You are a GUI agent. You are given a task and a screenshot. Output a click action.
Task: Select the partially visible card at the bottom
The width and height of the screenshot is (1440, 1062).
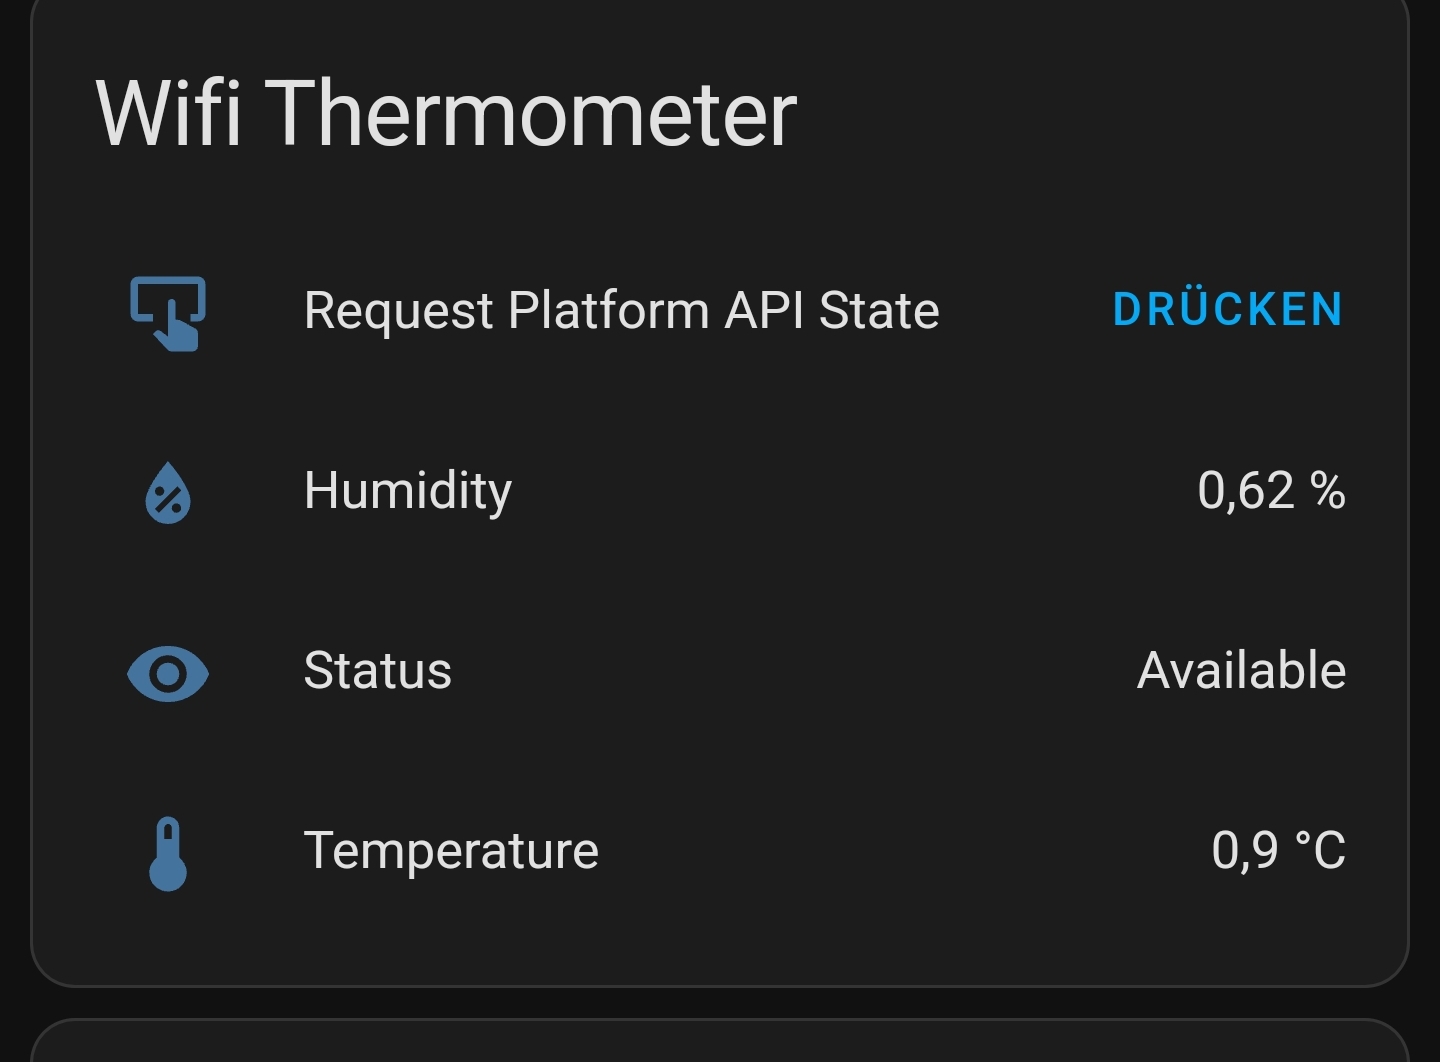pos(720,1043)
